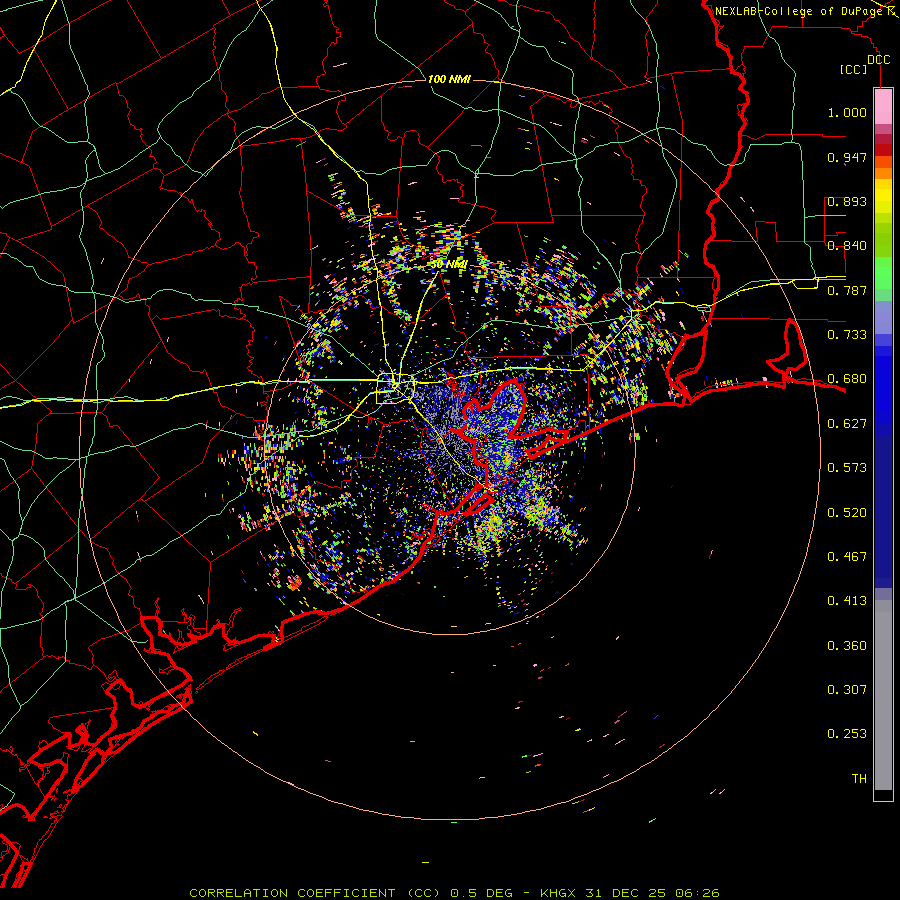Viewport: 900px width, 900px height.
Task: Click the KHGX station identifier
Action: click(560, 893)
